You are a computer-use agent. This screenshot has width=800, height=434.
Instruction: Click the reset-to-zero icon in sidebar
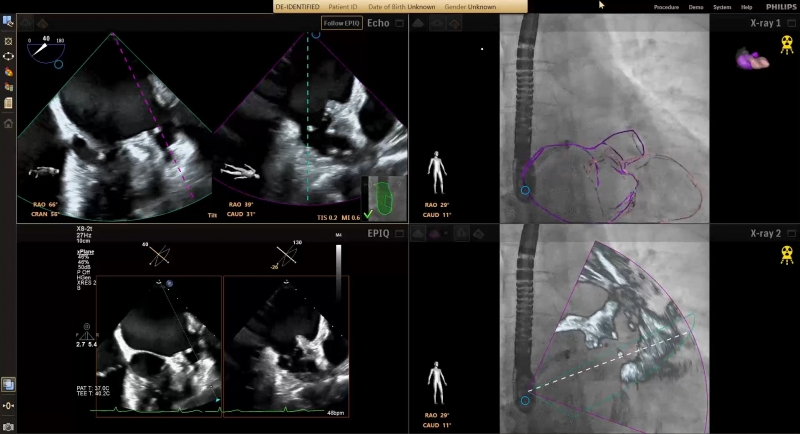(x=8, y=406)
